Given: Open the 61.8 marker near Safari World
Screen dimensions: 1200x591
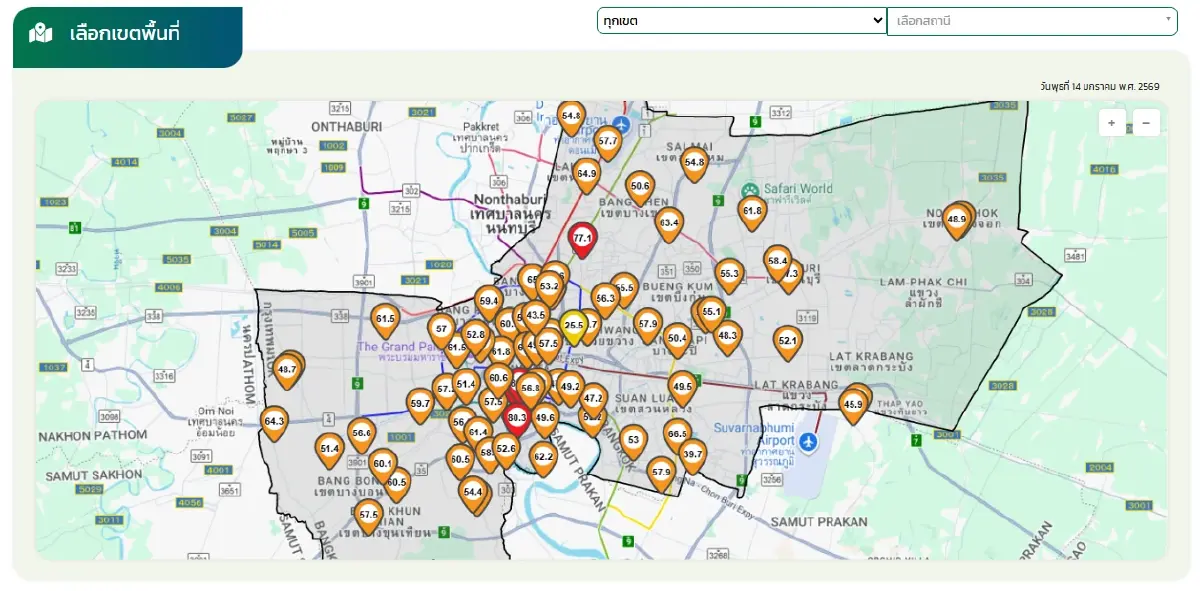Looking at the screenshot, I should click(x=752, y=212).
